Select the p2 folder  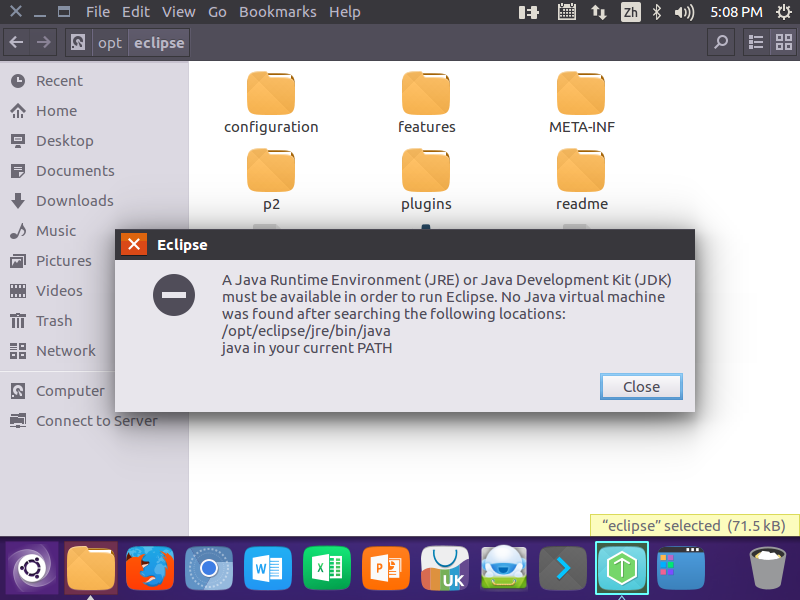point(271,180)
